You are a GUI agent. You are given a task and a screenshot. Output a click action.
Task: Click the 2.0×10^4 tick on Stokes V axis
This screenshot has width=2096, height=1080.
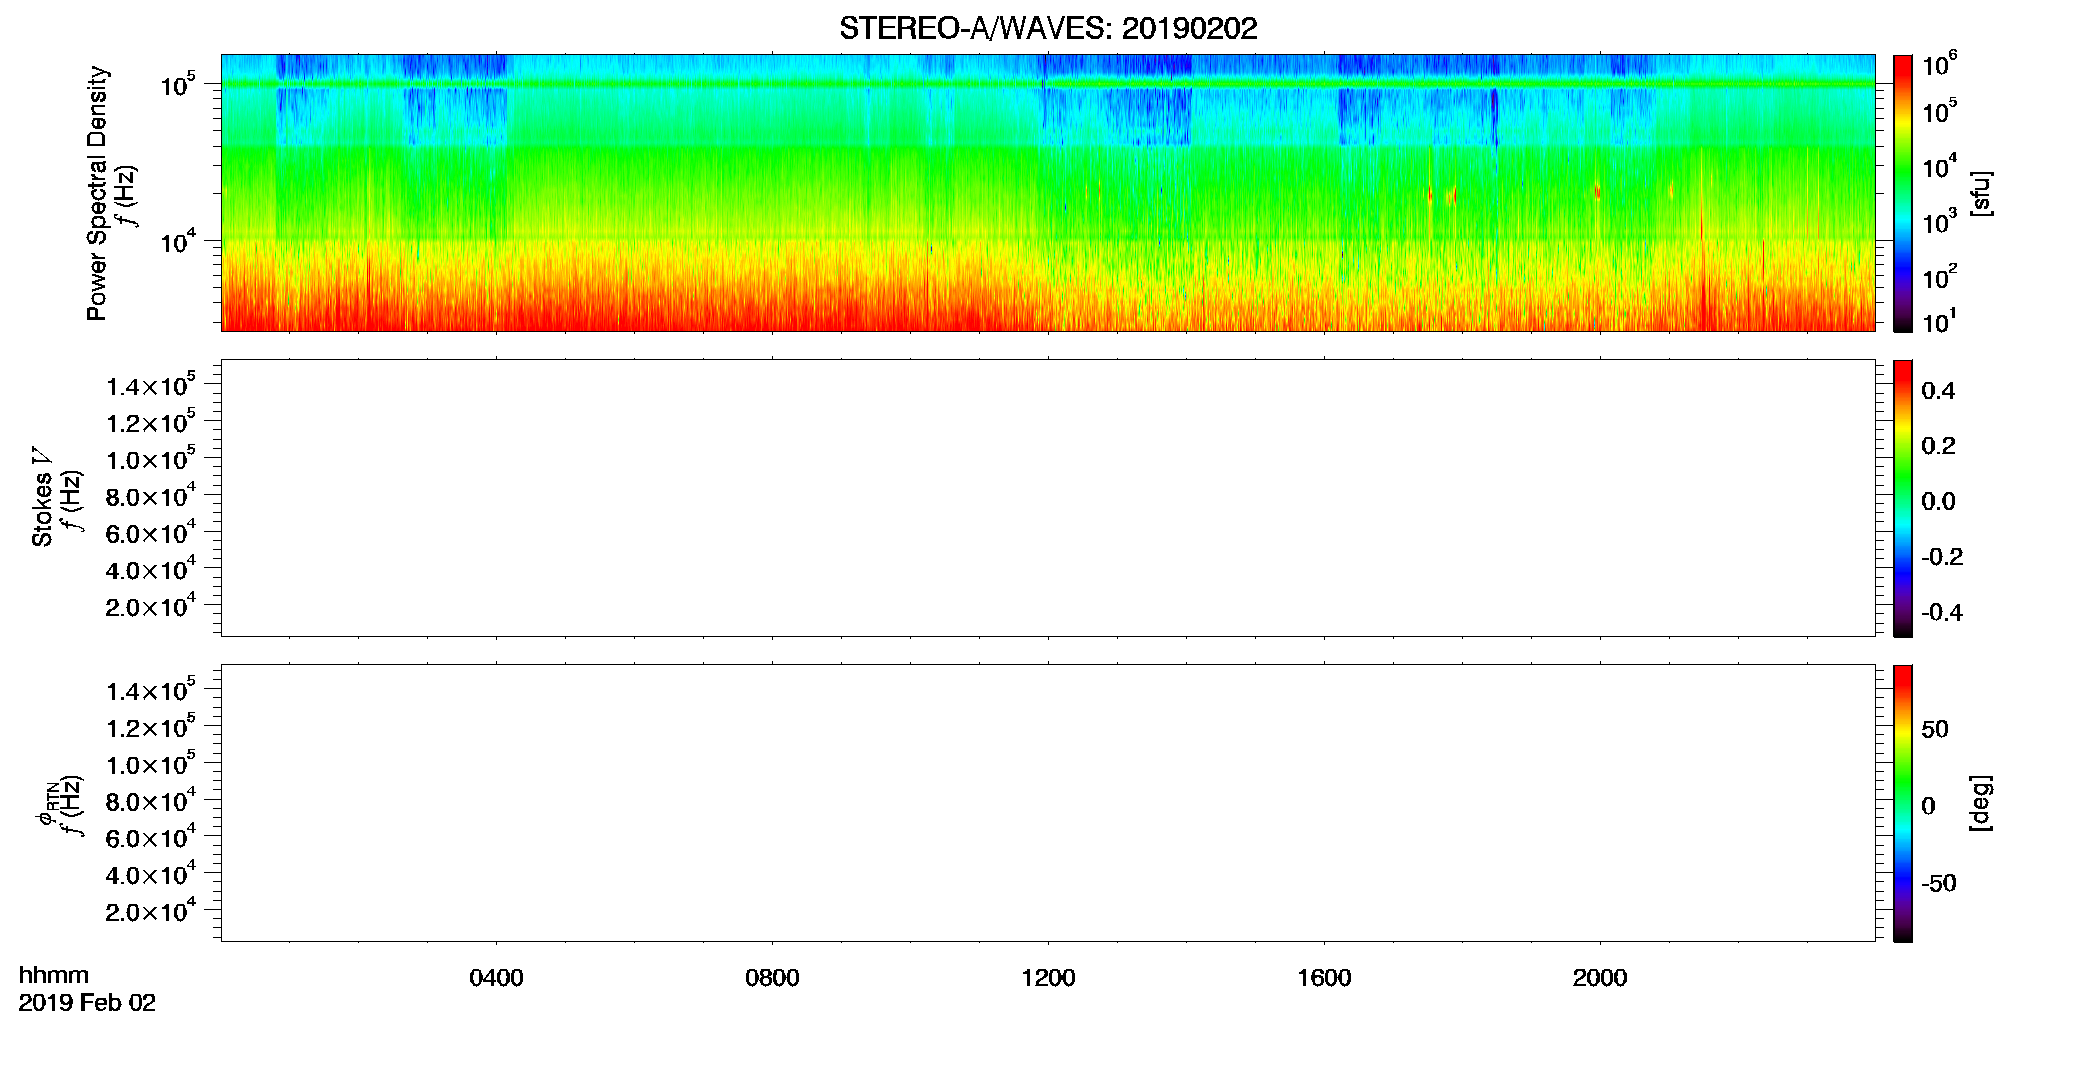pyautogui.click(x=151, y=606)
